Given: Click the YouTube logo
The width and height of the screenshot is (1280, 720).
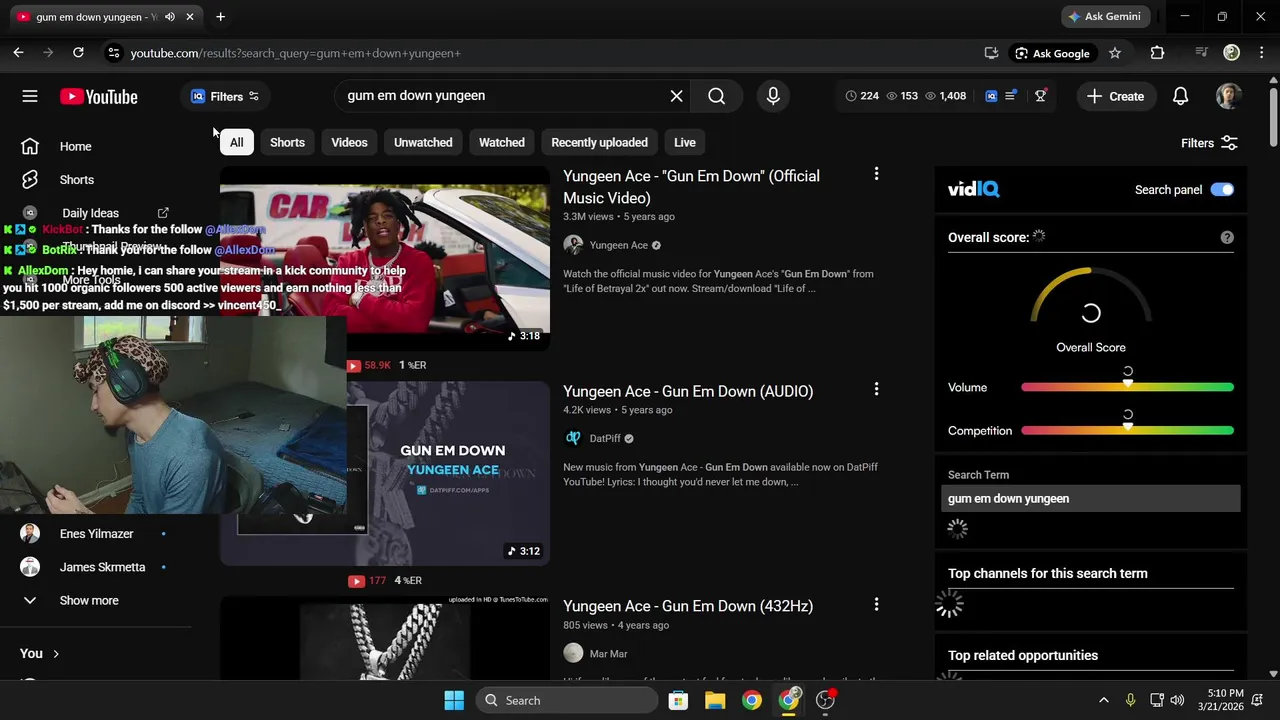Looking at the screenshot, I should pyautogui.click(x=98, y=96).
